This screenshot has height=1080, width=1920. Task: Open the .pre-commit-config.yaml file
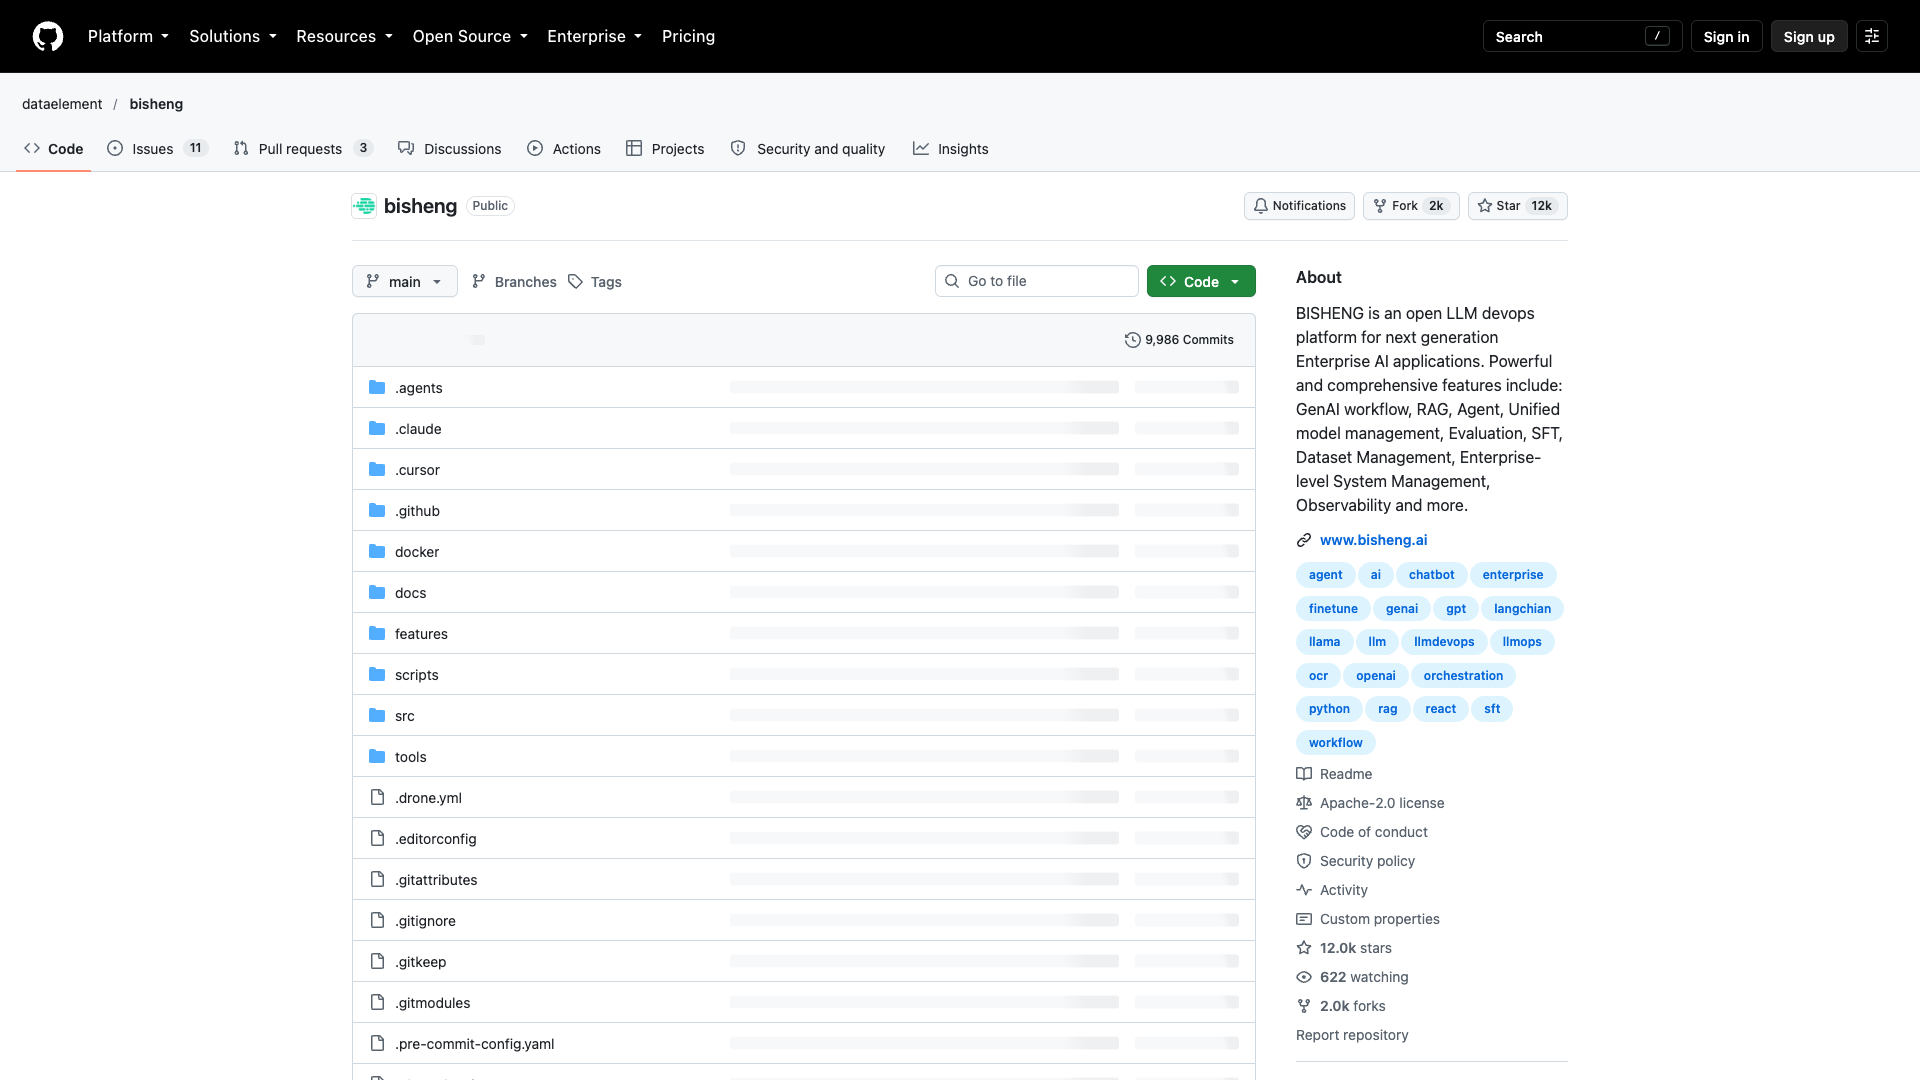coord(474,1044)
